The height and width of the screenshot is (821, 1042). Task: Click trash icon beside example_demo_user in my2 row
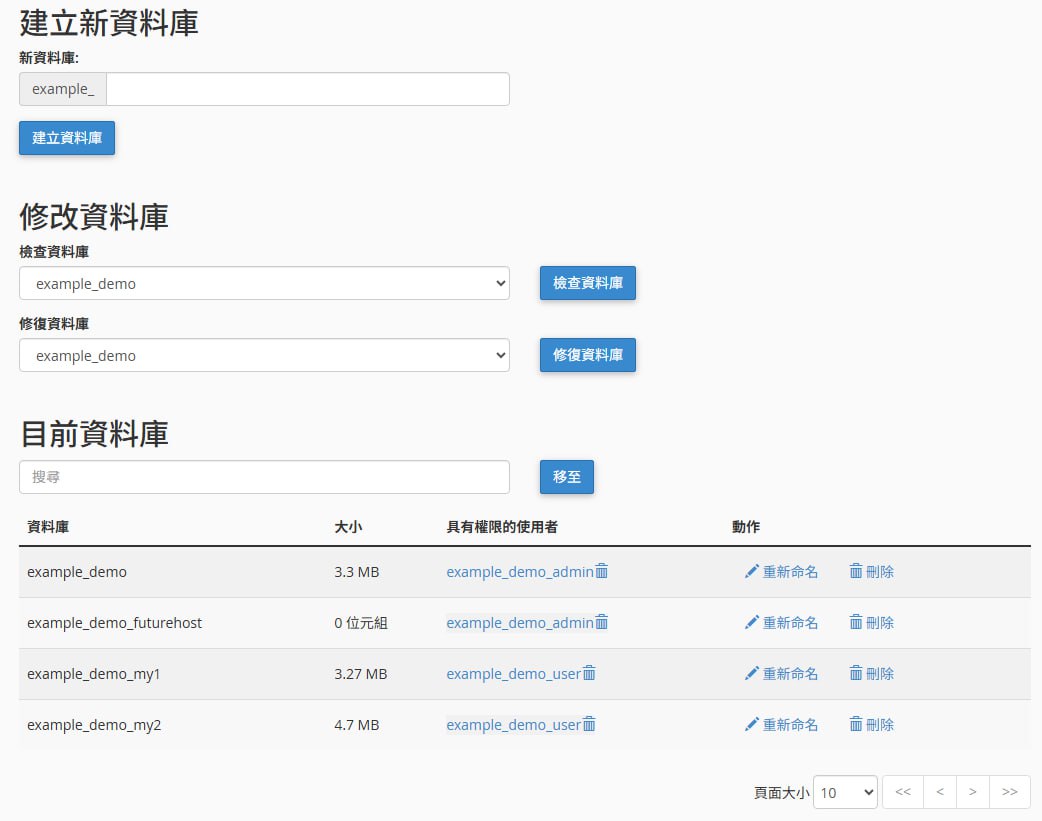tap(589, 724)
